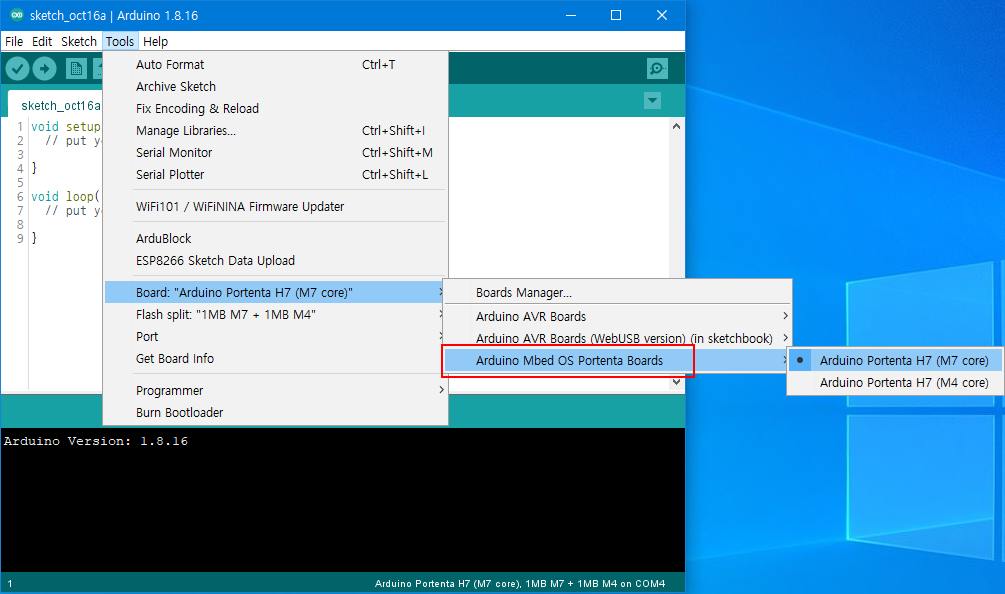Open the Help menu

155,42
